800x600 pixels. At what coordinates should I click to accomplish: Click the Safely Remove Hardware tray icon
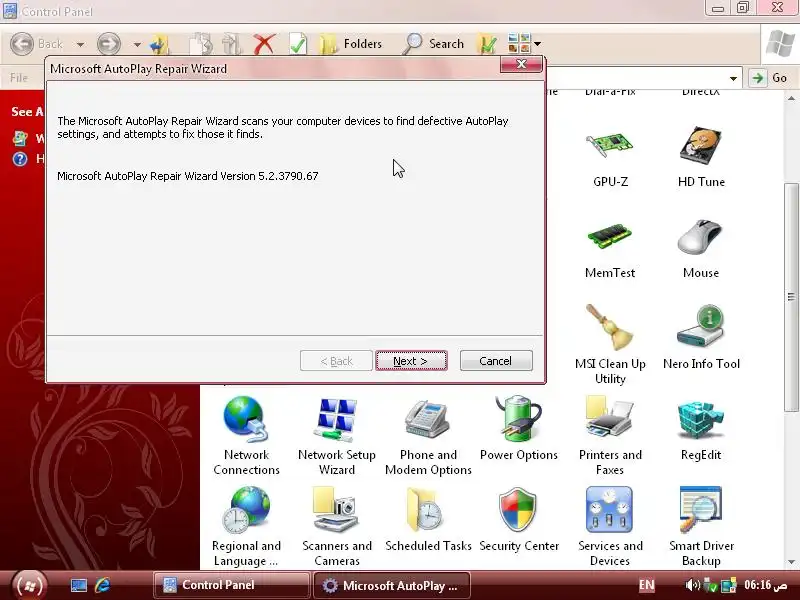click(710, 585)
